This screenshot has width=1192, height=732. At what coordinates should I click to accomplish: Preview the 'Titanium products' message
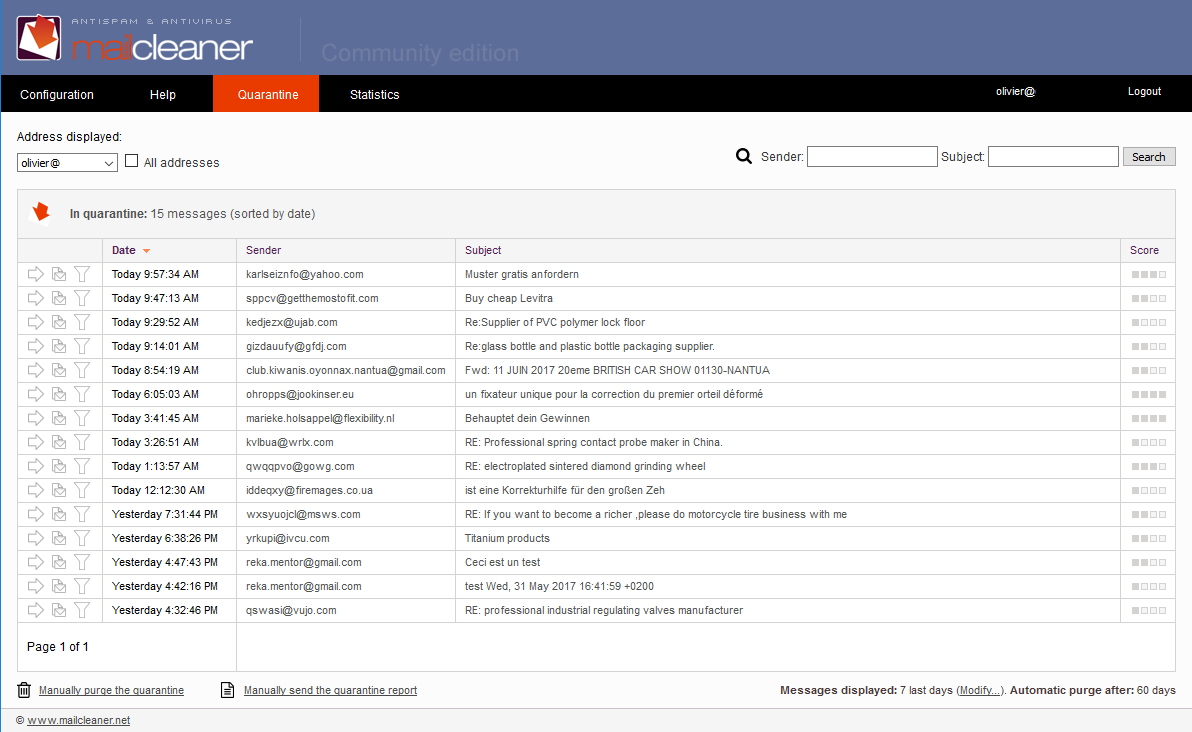point(58,538)
